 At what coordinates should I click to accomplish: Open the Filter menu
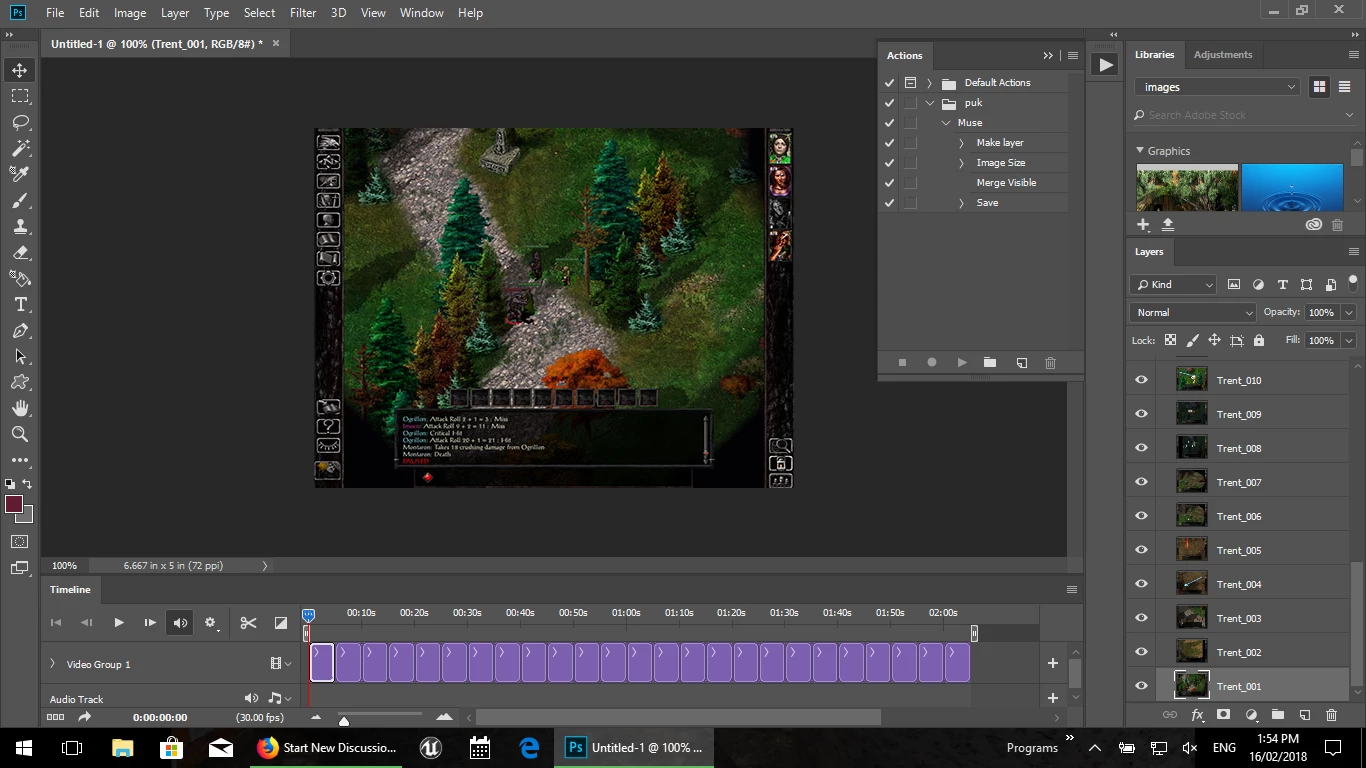coord(303,13)
